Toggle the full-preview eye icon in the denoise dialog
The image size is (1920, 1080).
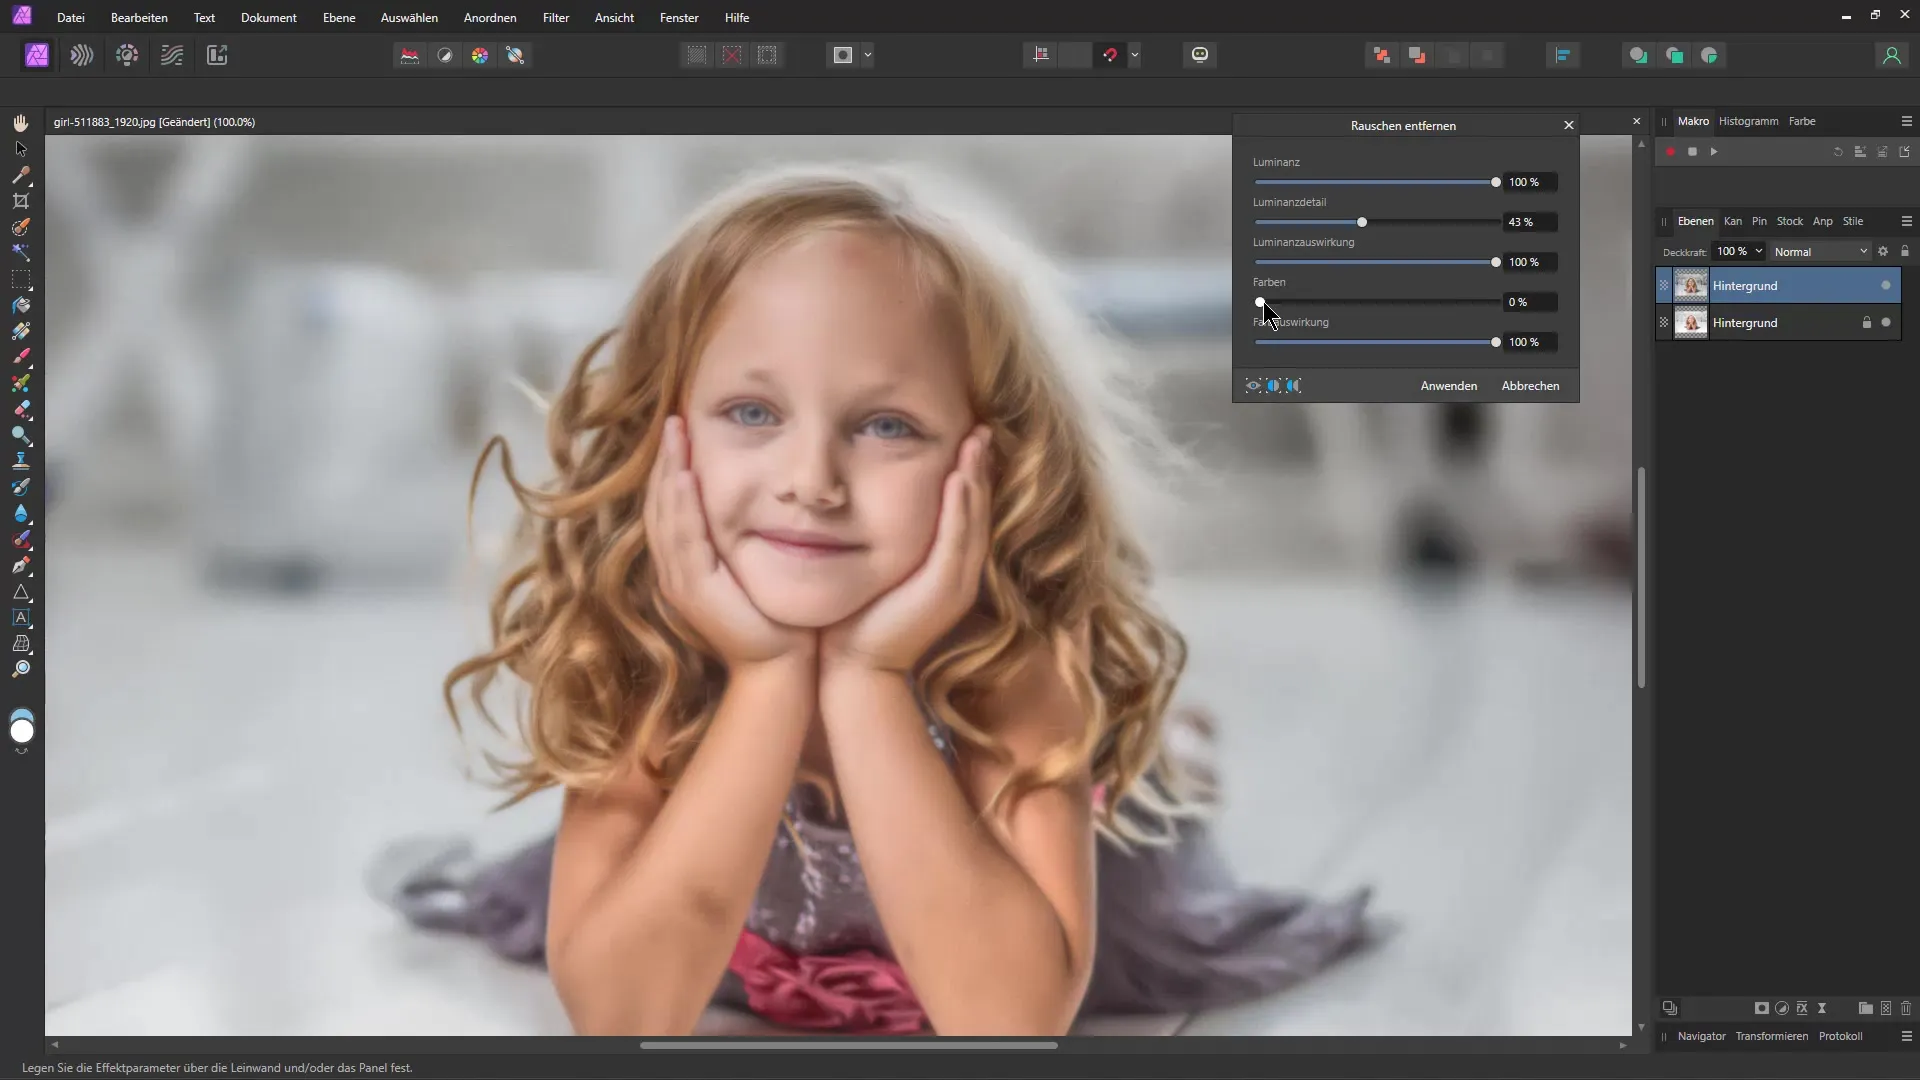1252,386
